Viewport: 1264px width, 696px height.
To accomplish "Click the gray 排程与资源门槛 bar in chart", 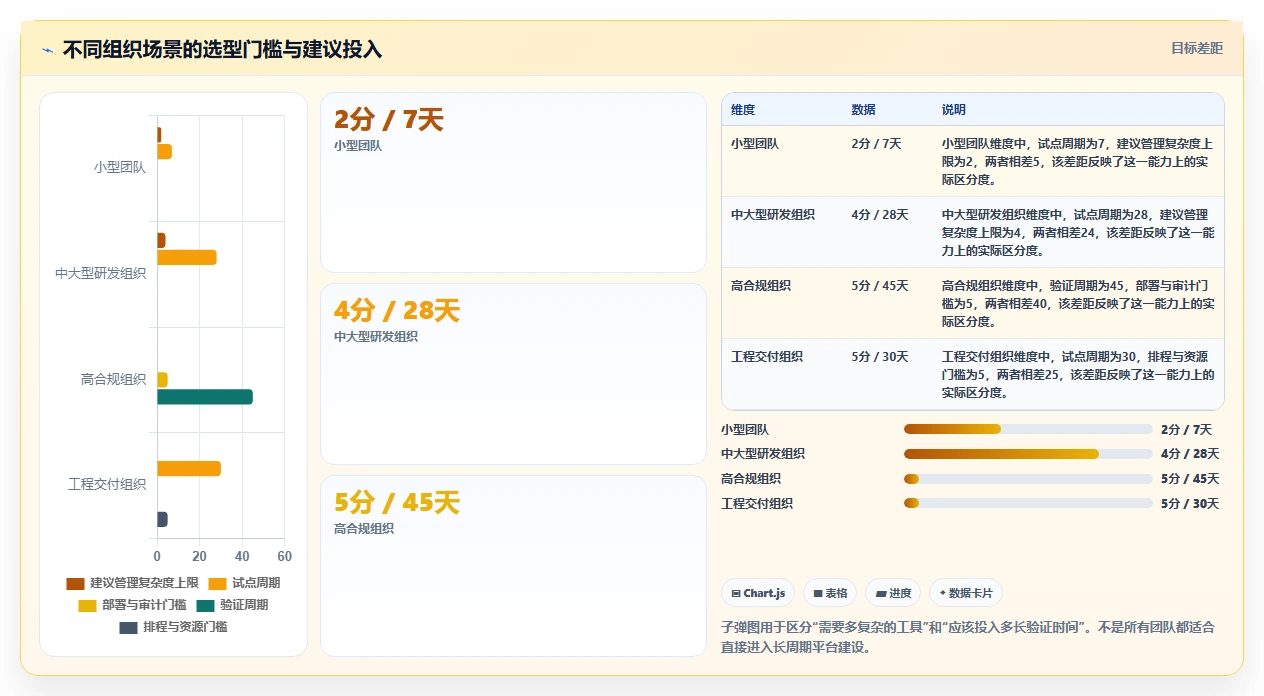I will [x=162, y=519].
